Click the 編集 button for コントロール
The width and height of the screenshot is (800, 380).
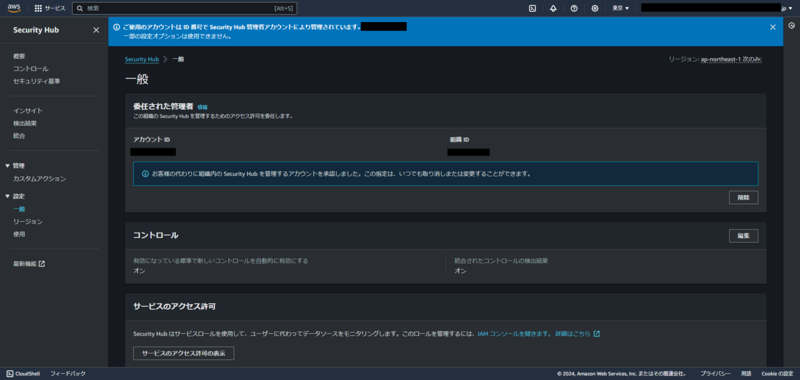[x=743, y=236]
